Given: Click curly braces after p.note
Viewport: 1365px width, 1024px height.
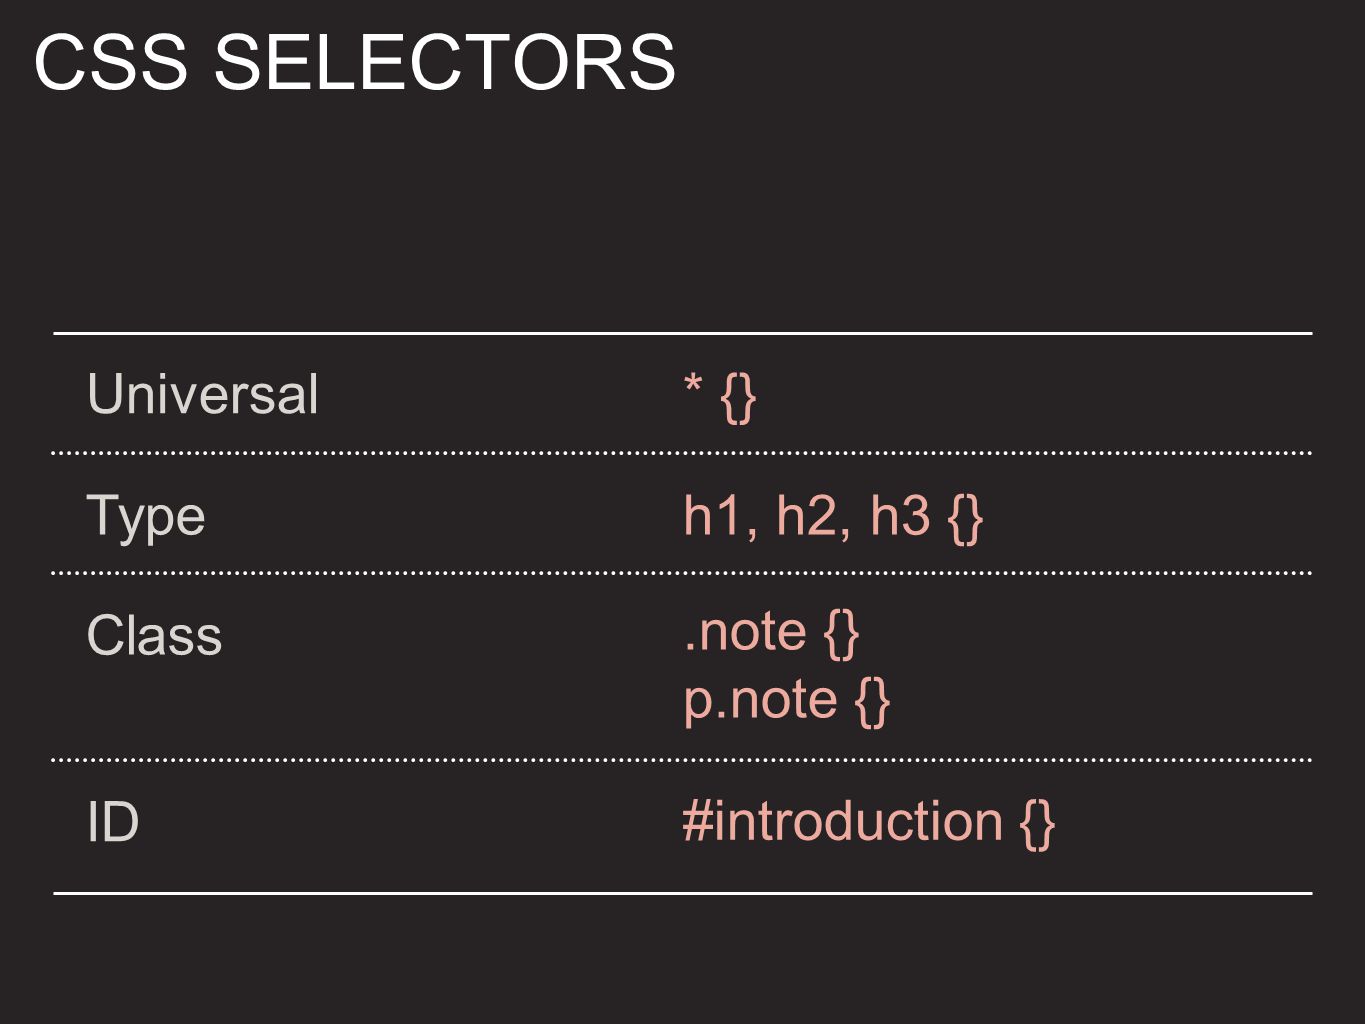Looking at the screenshot, I should pos(873,702).
